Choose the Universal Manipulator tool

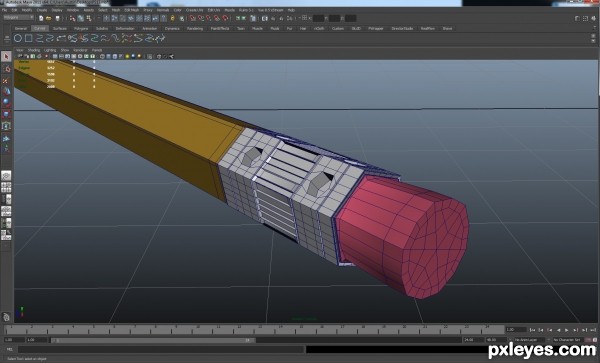pyautogui.click(x=6, y=126)
